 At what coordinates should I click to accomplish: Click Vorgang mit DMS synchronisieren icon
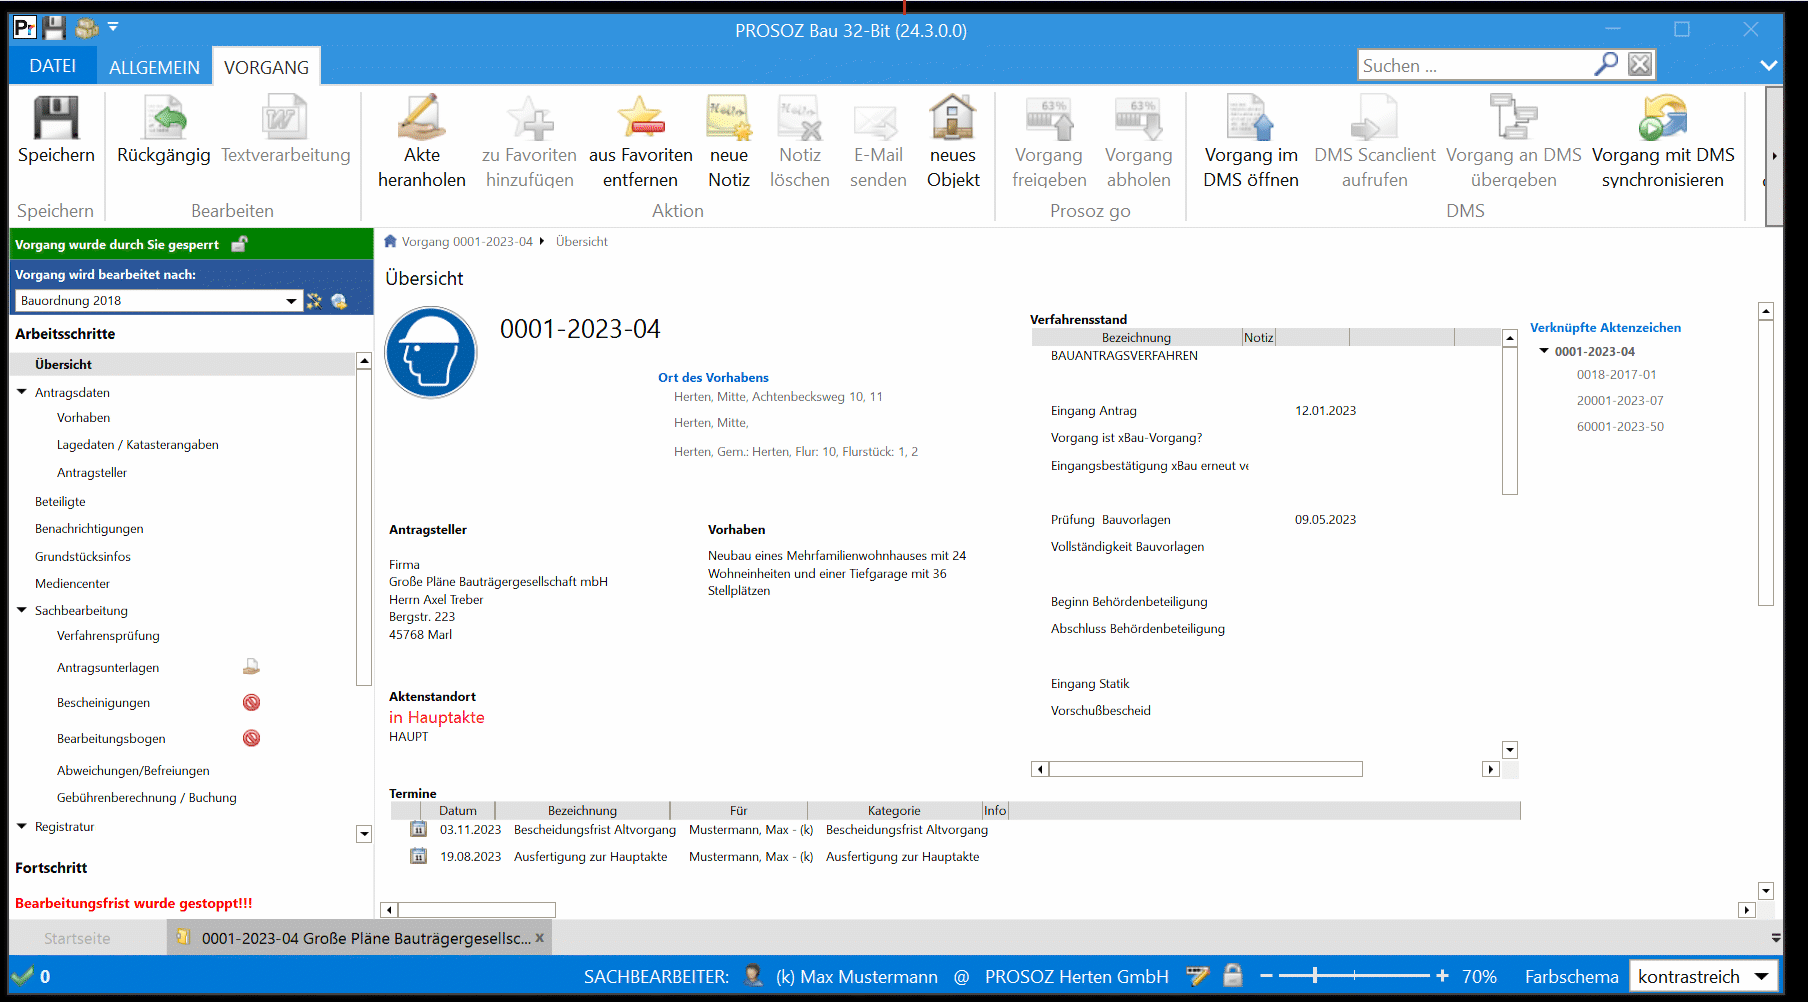1662,118
